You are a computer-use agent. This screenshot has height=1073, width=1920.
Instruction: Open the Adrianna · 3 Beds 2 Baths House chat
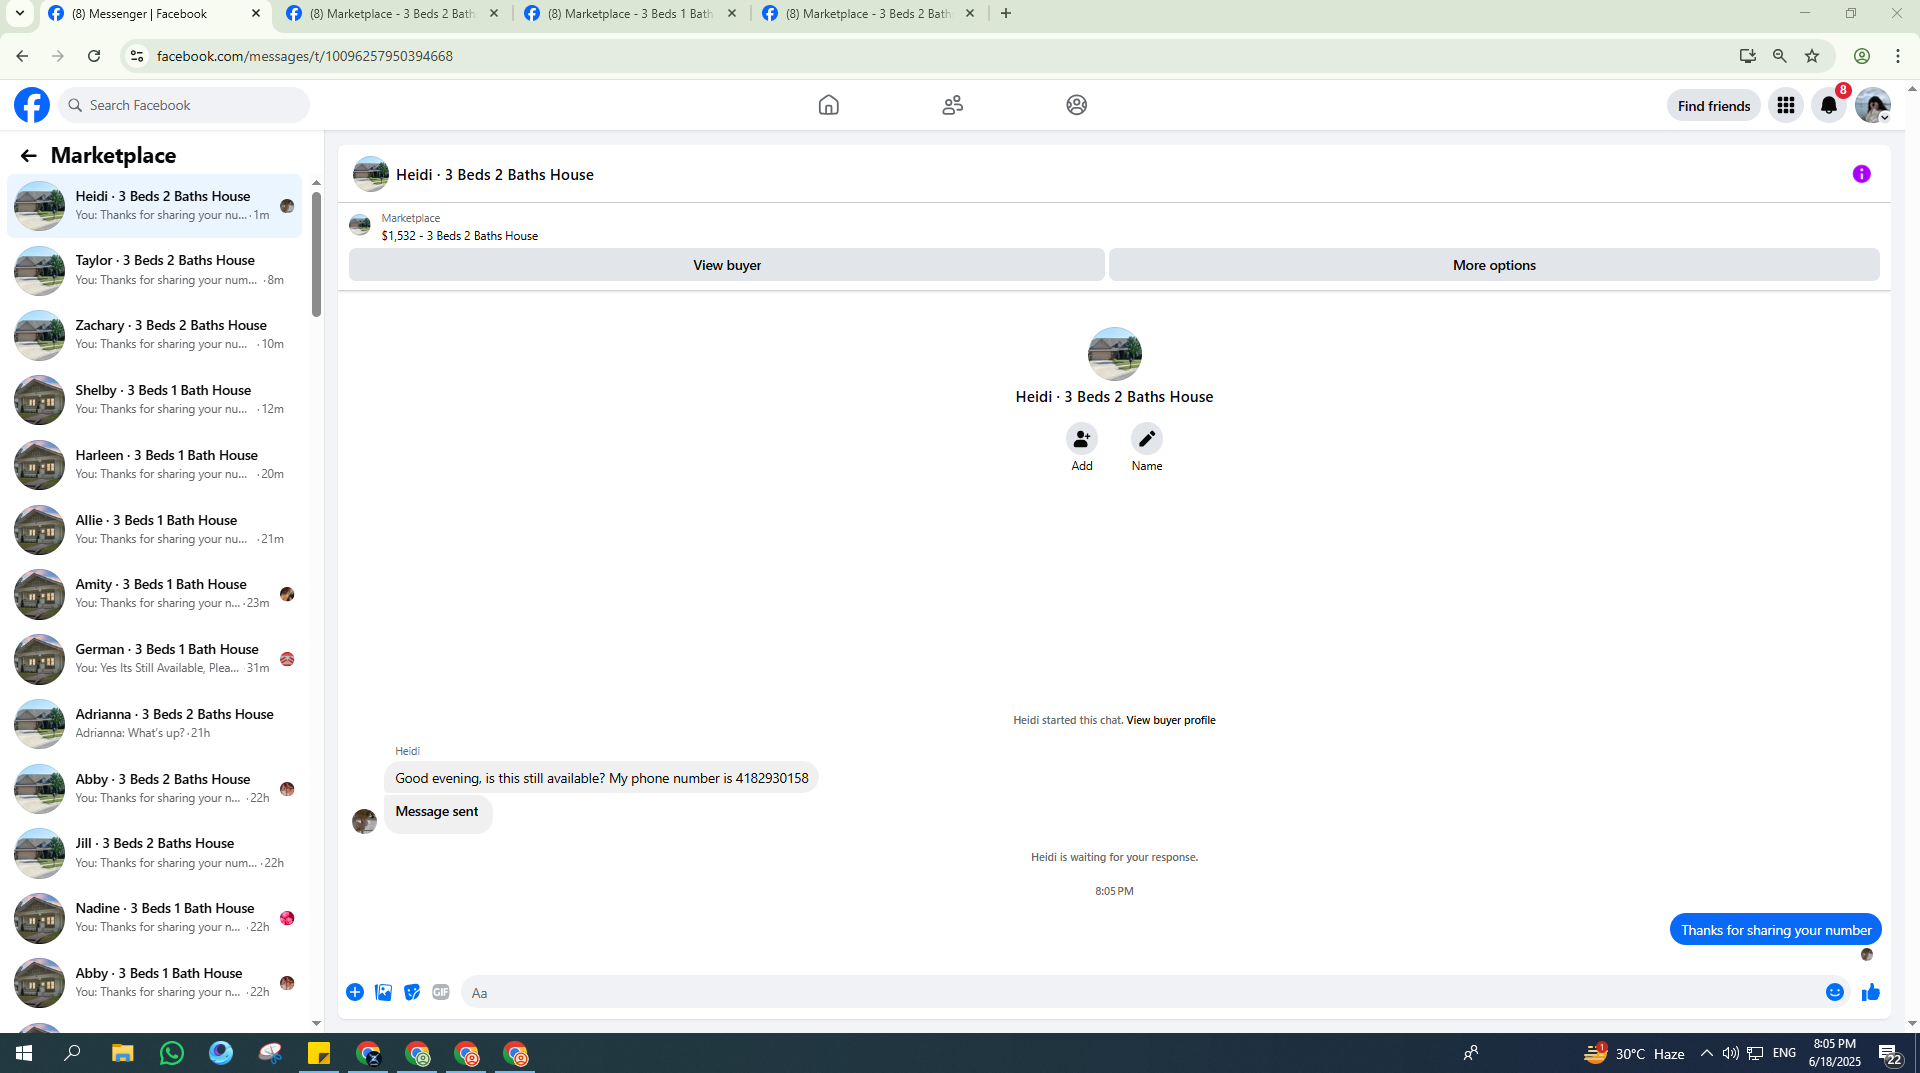coord(154,724)
